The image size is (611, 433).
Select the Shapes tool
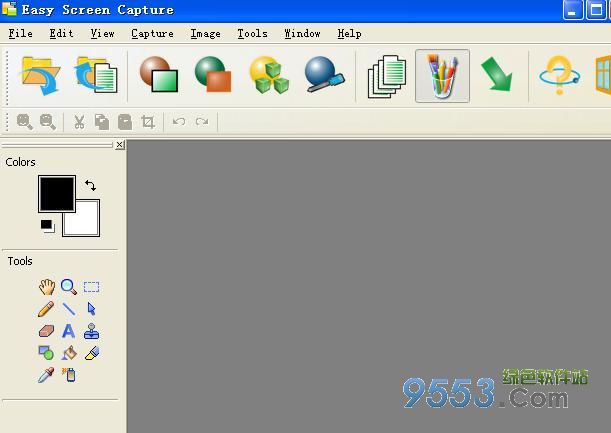coord(46,353)
